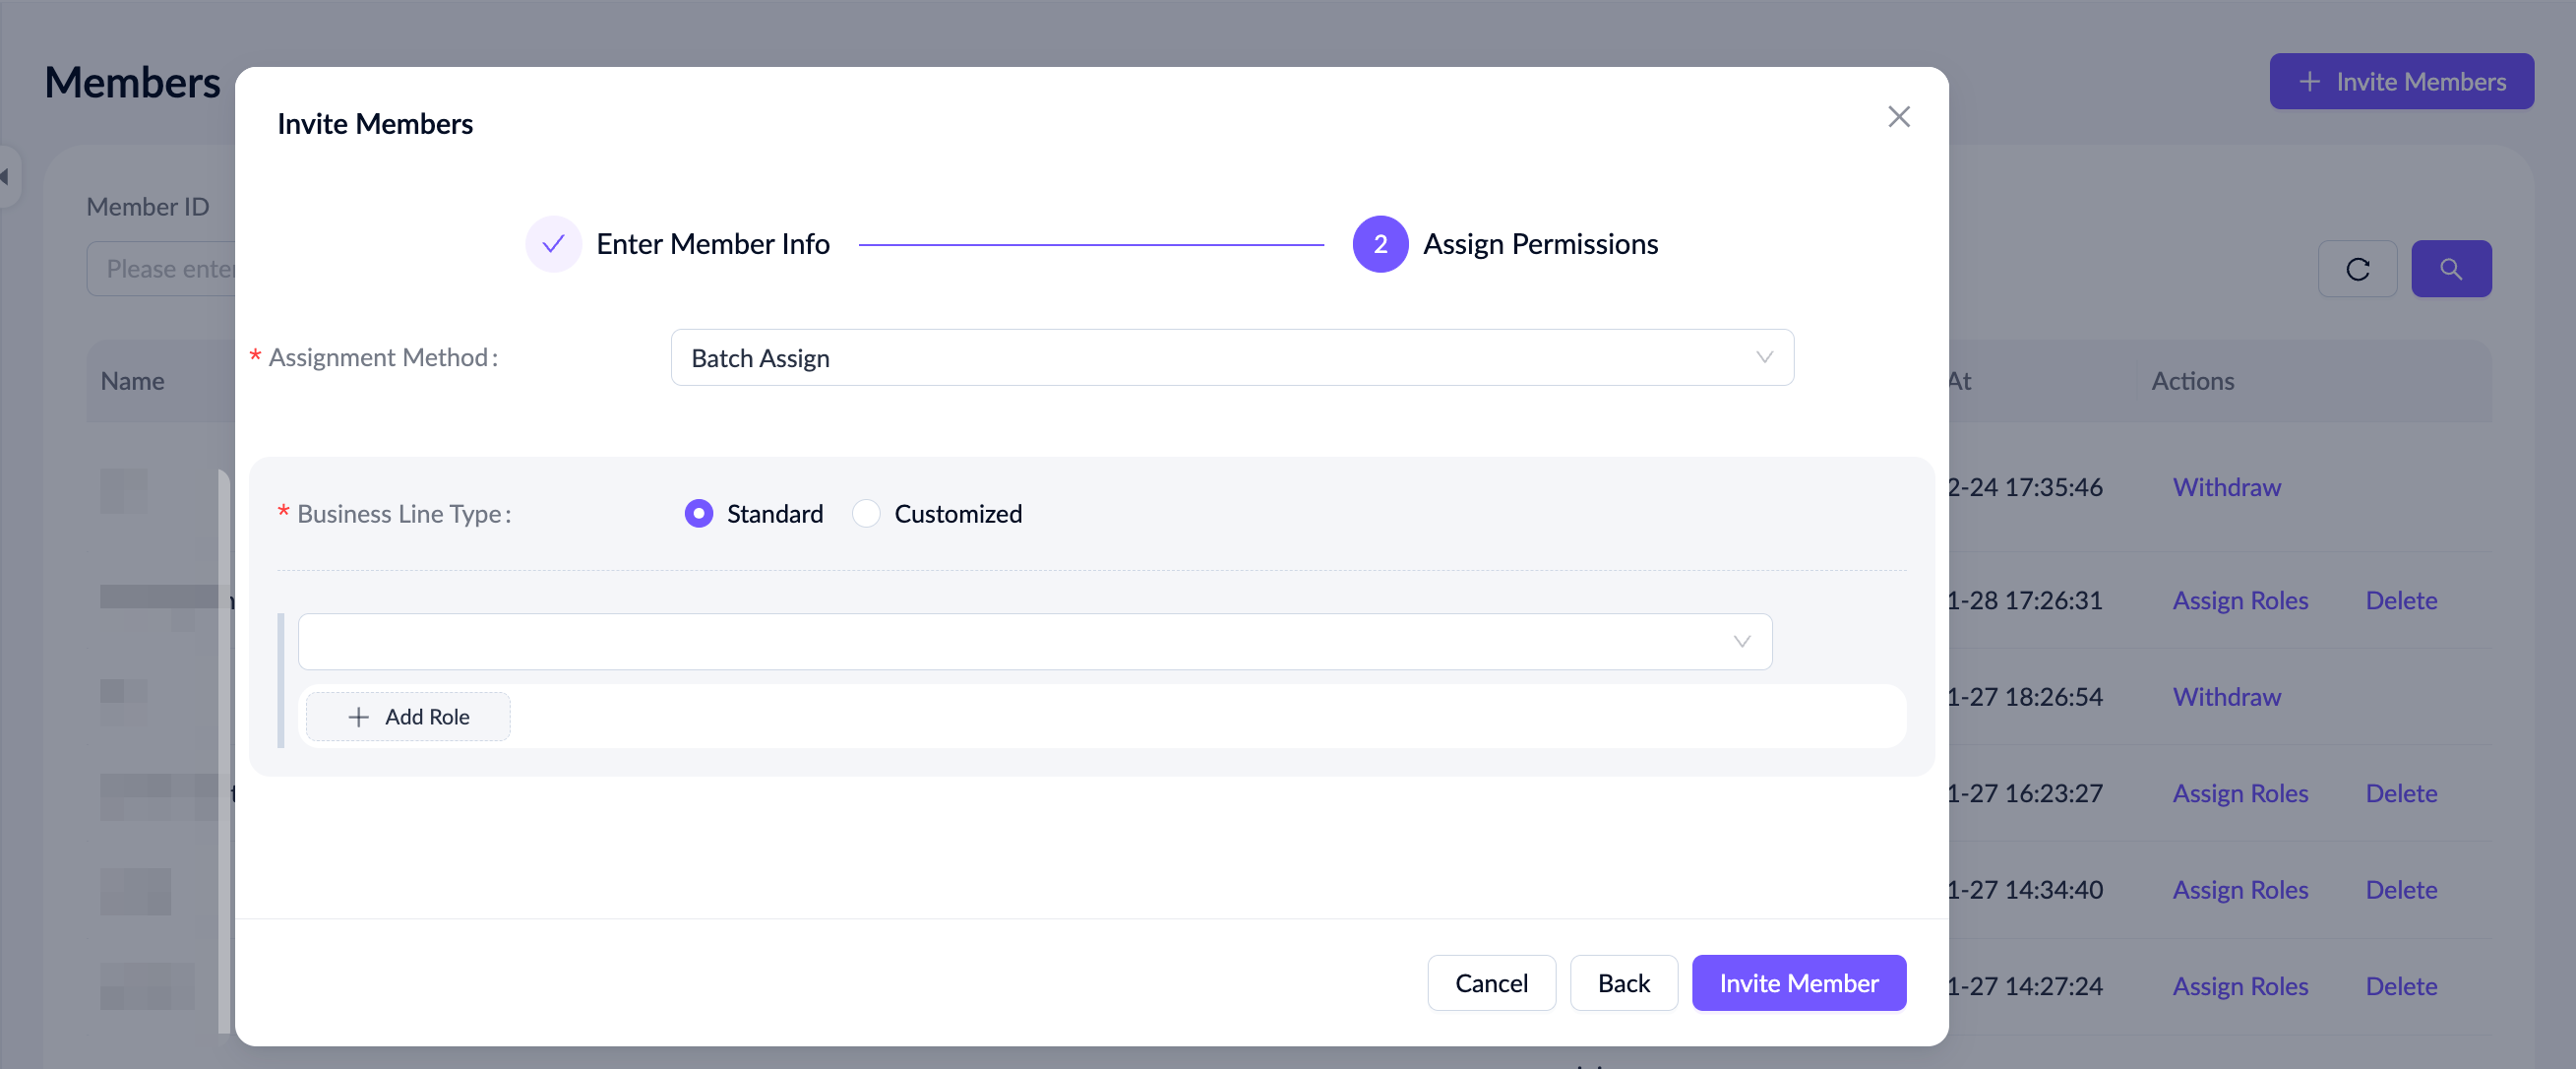
Task: Click the refresh icon button
Action: click(x=2357, y=269)
